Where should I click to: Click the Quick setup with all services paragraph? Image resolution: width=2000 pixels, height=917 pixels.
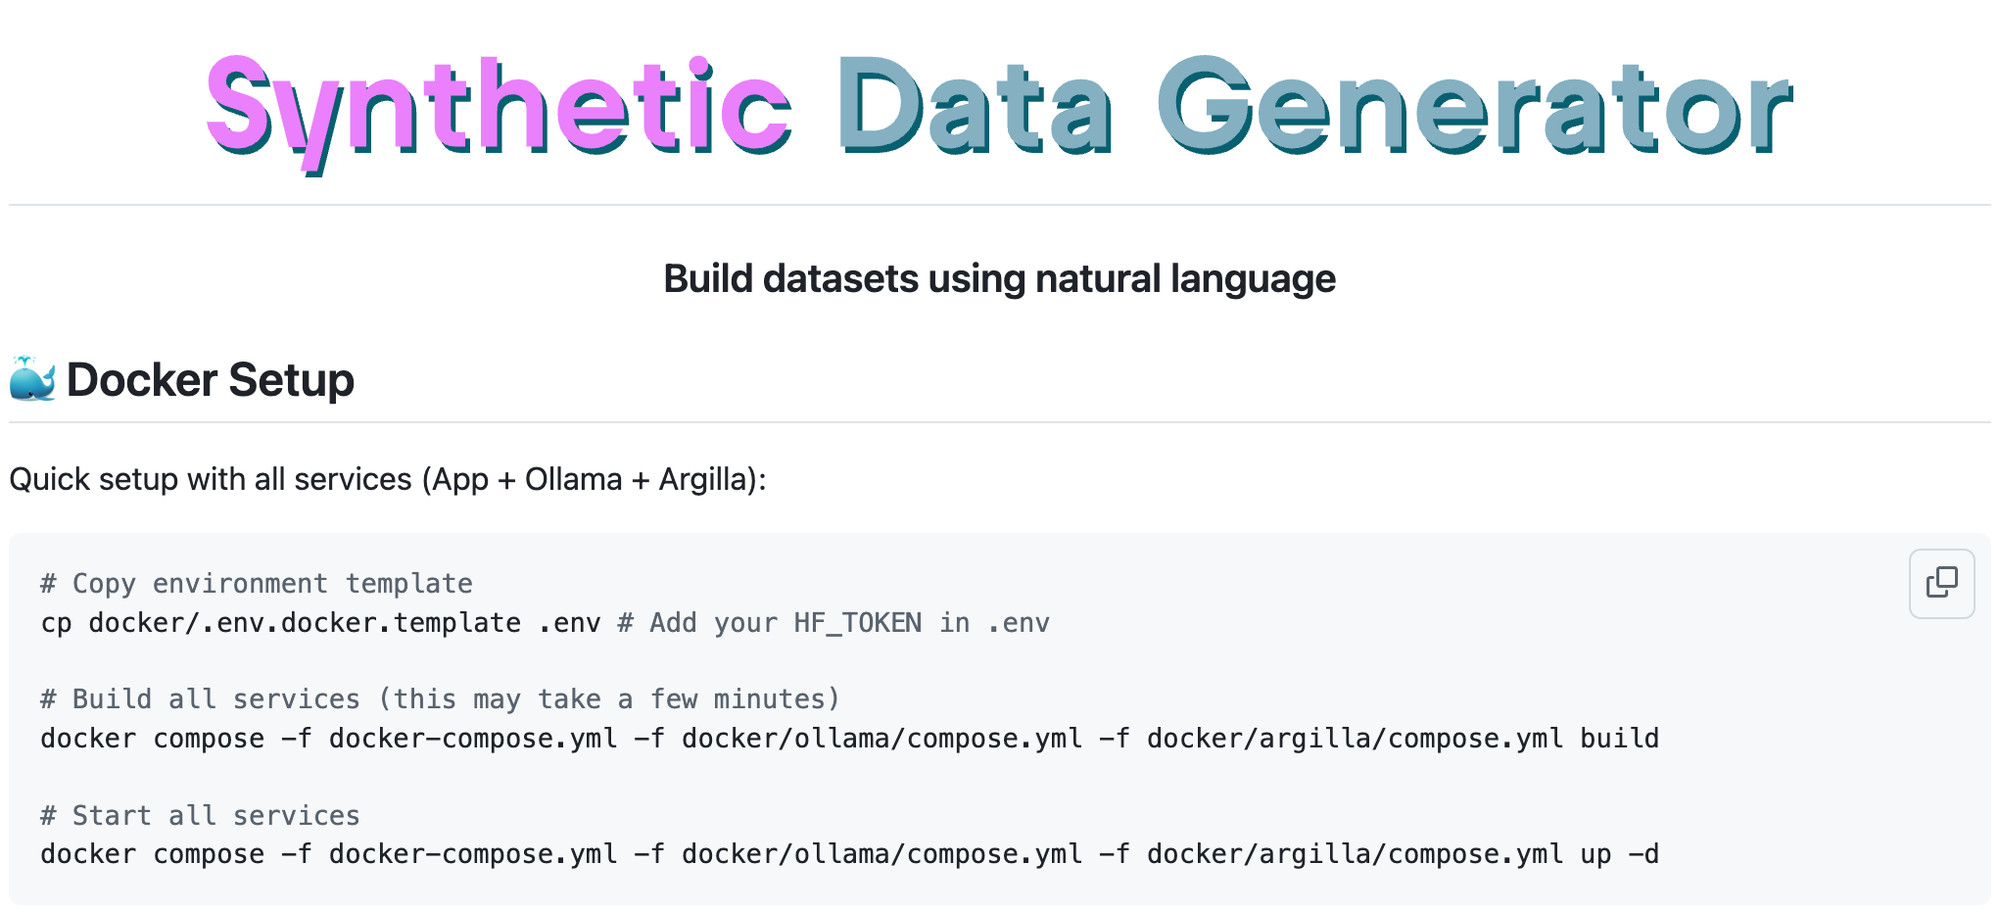click(388, 479)
